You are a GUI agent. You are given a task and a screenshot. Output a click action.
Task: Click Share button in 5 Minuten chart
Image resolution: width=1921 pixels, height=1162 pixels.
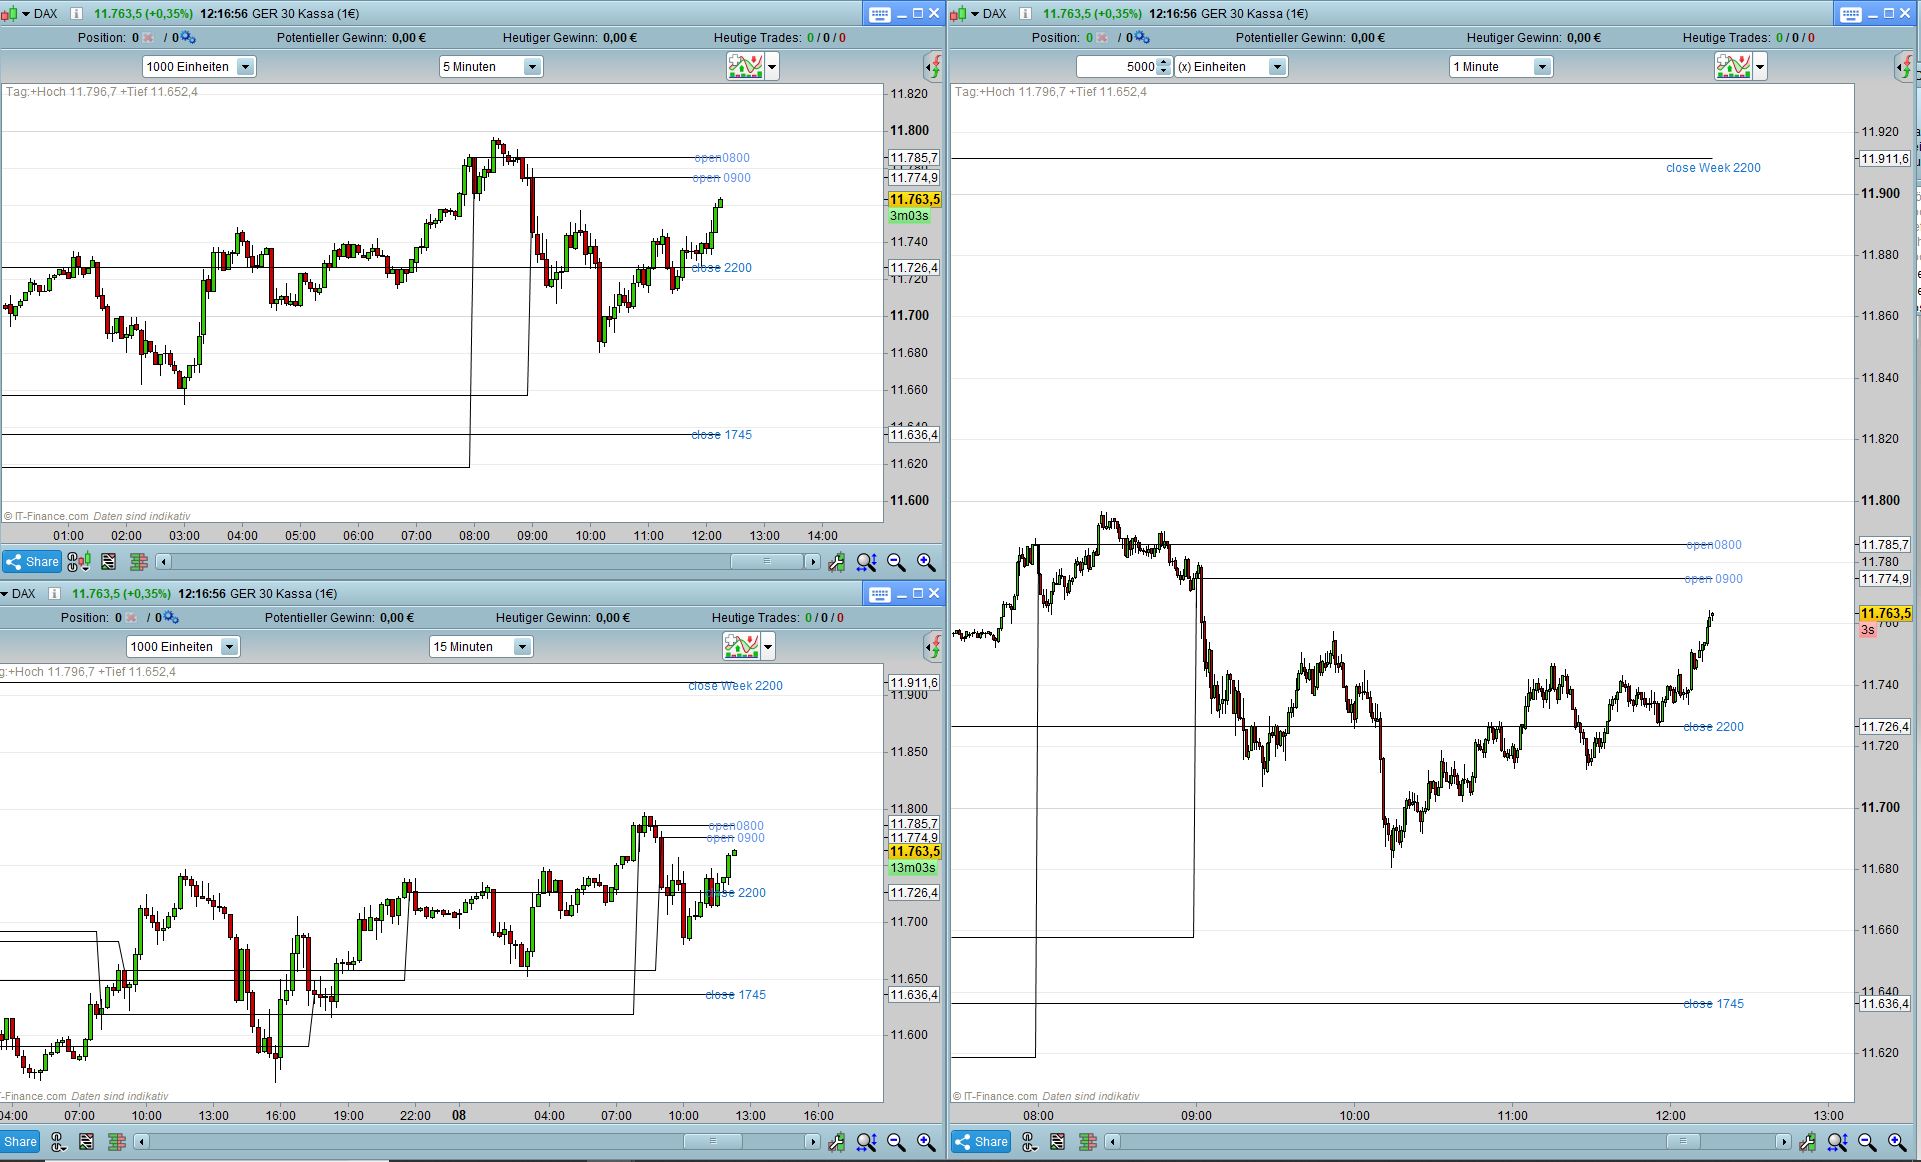pyautogui.click(x=32, y=562)
